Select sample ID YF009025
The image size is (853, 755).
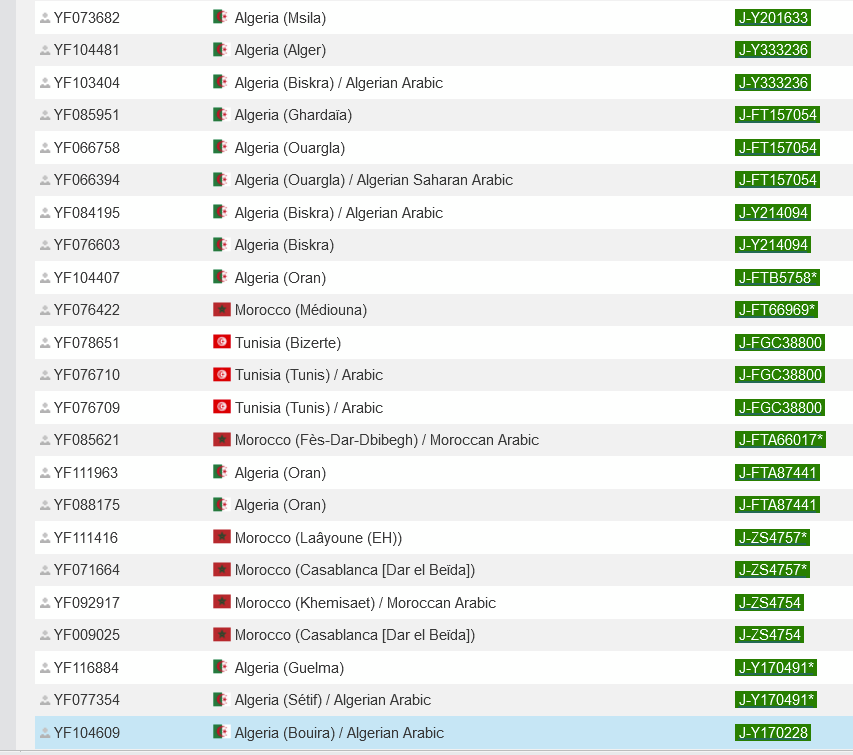point(86,635)
